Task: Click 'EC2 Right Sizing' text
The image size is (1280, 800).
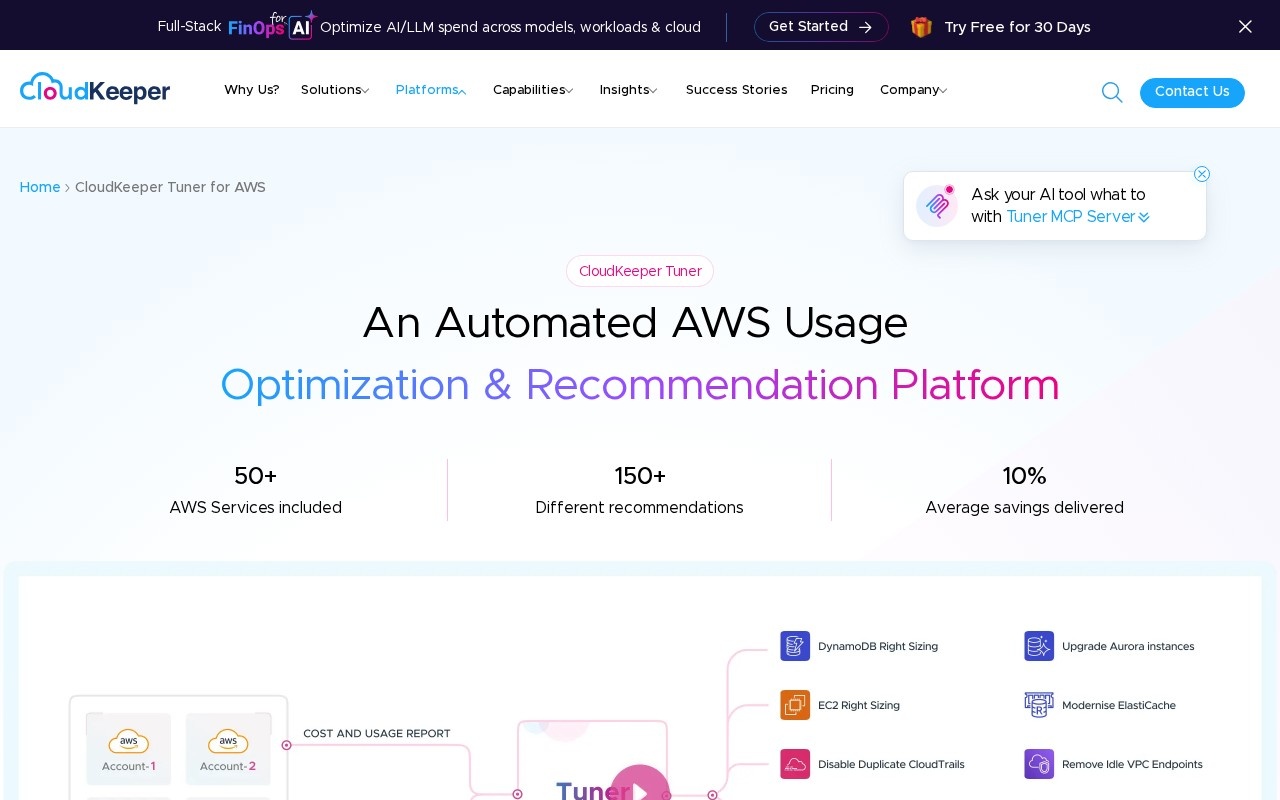Action: pos(859,705)
